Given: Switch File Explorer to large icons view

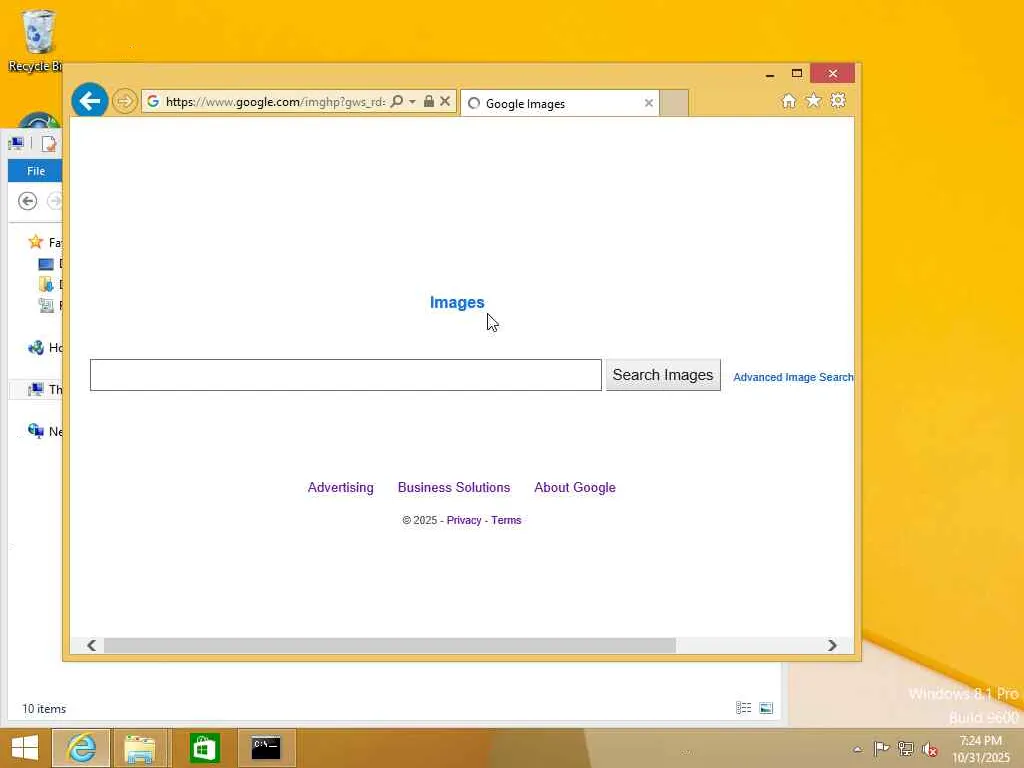Looking at the screenshot, I should tap(766, 708).
